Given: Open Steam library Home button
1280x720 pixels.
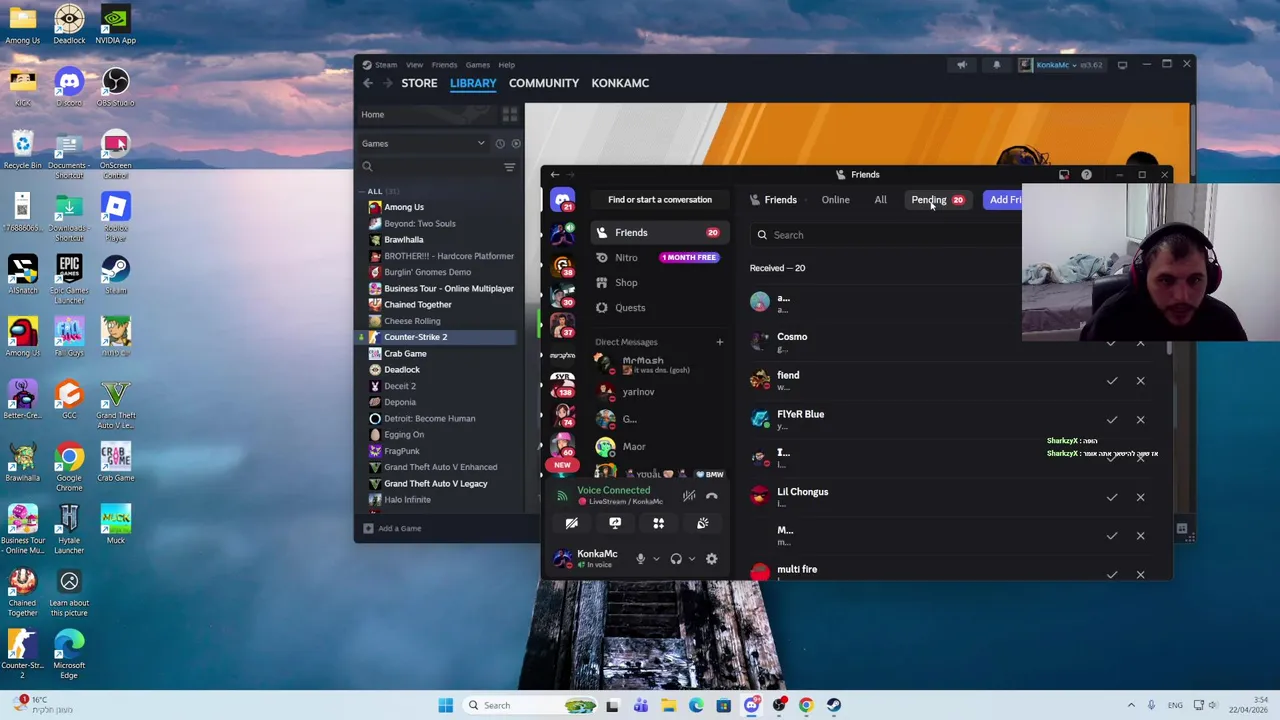Looking at the screenshot, I should coord(427,115).
